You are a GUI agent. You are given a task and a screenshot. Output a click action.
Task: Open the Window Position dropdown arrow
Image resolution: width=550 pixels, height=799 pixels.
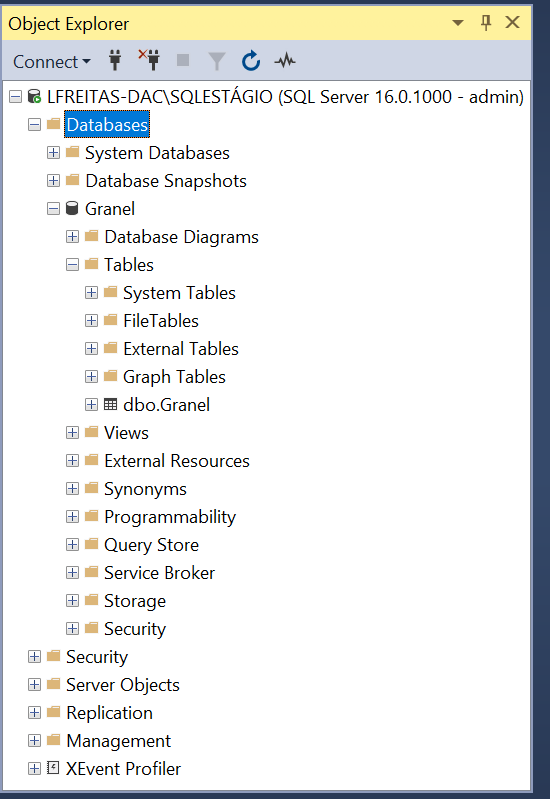458,22
